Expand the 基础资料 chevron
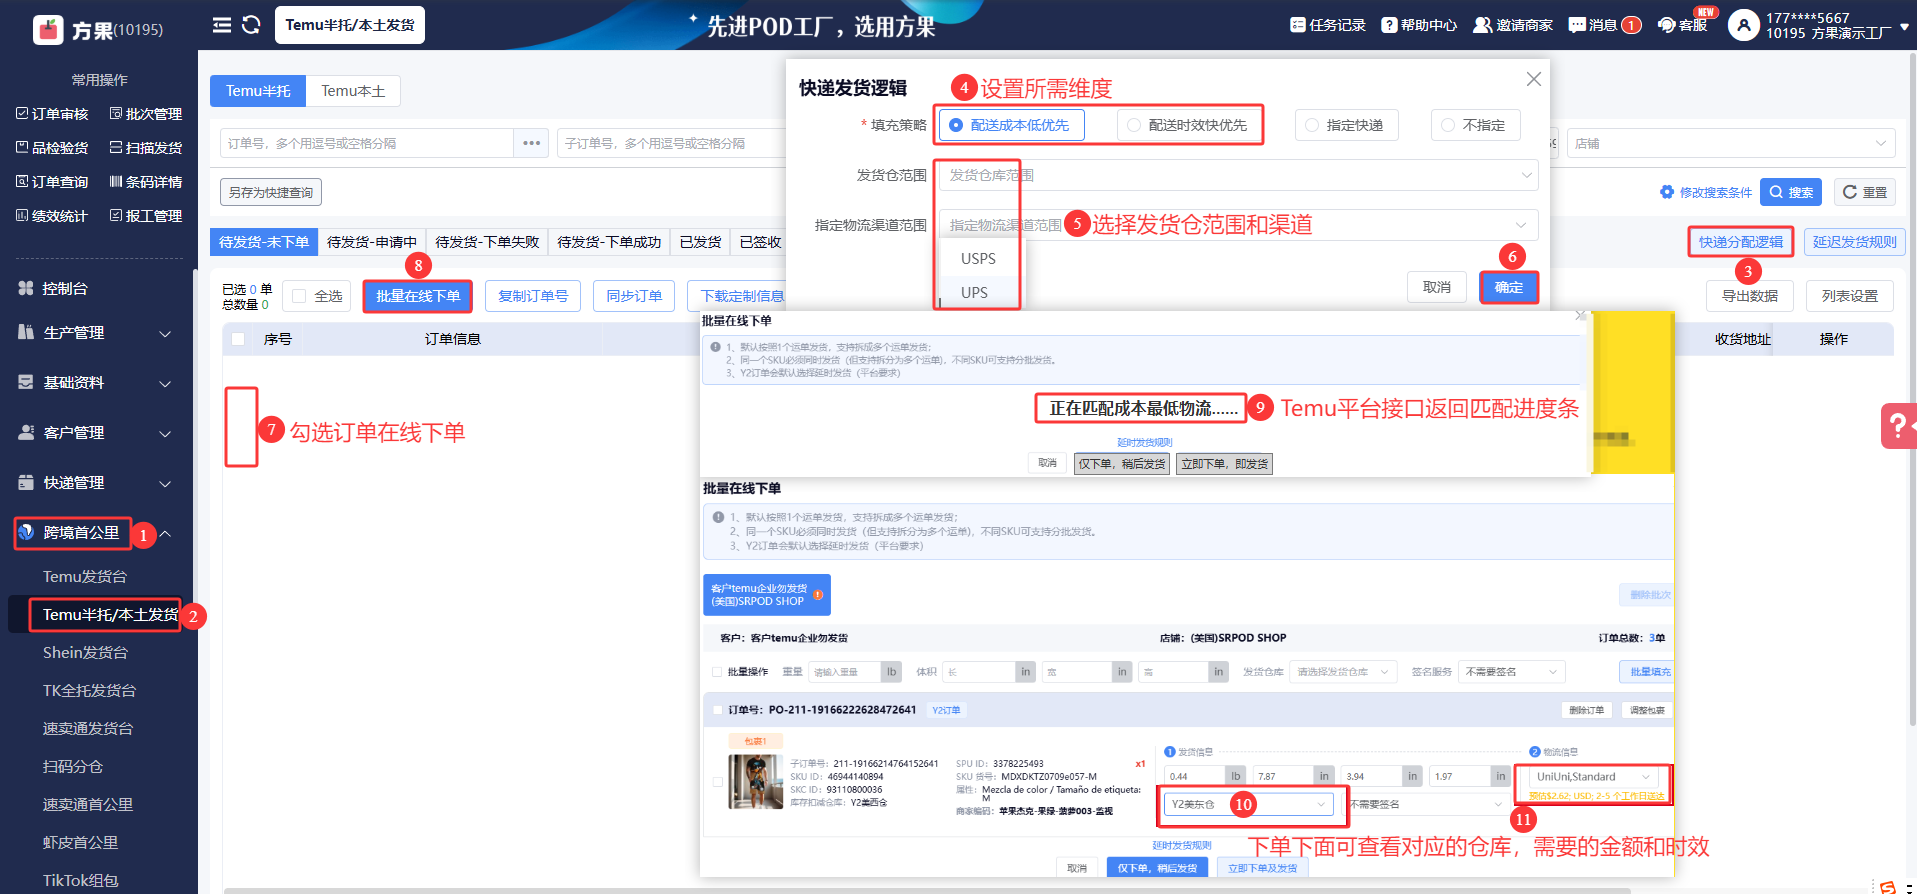 tap(165, 383)
